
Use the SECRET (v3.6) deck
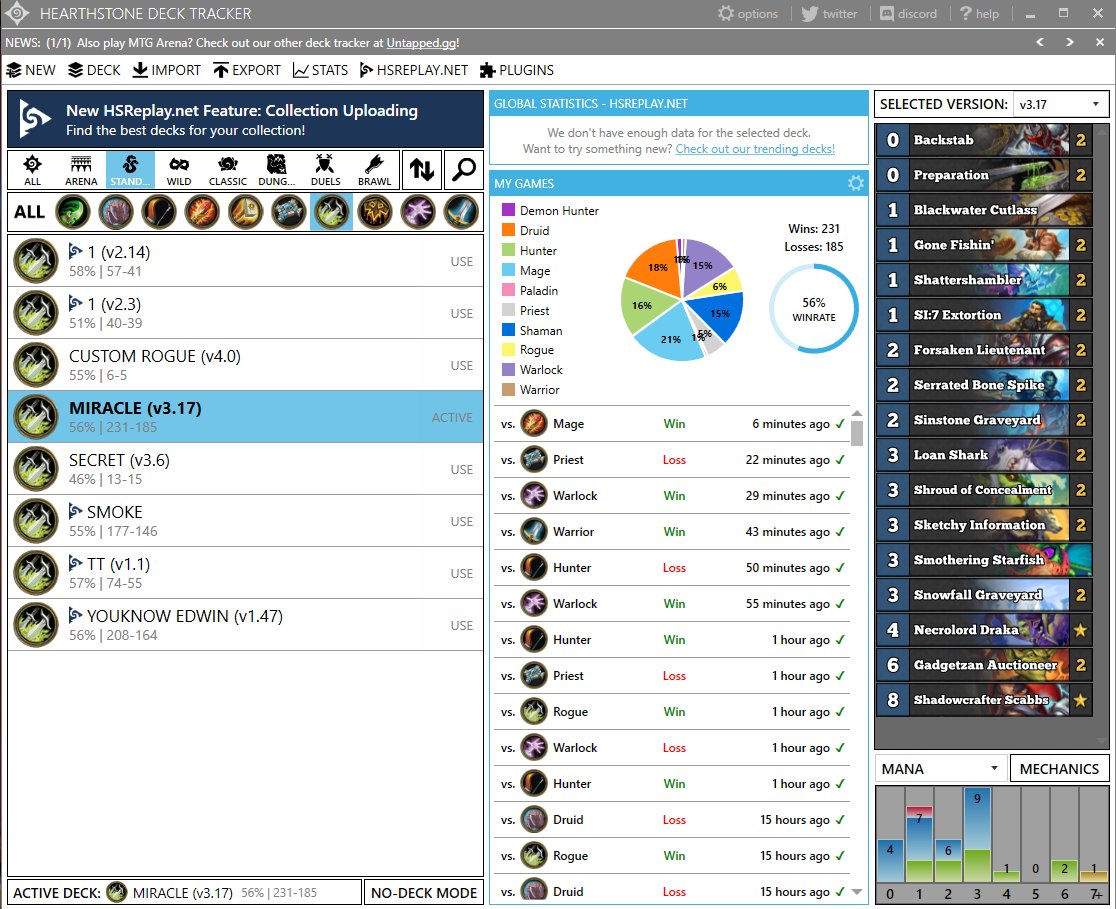(461, 469)
